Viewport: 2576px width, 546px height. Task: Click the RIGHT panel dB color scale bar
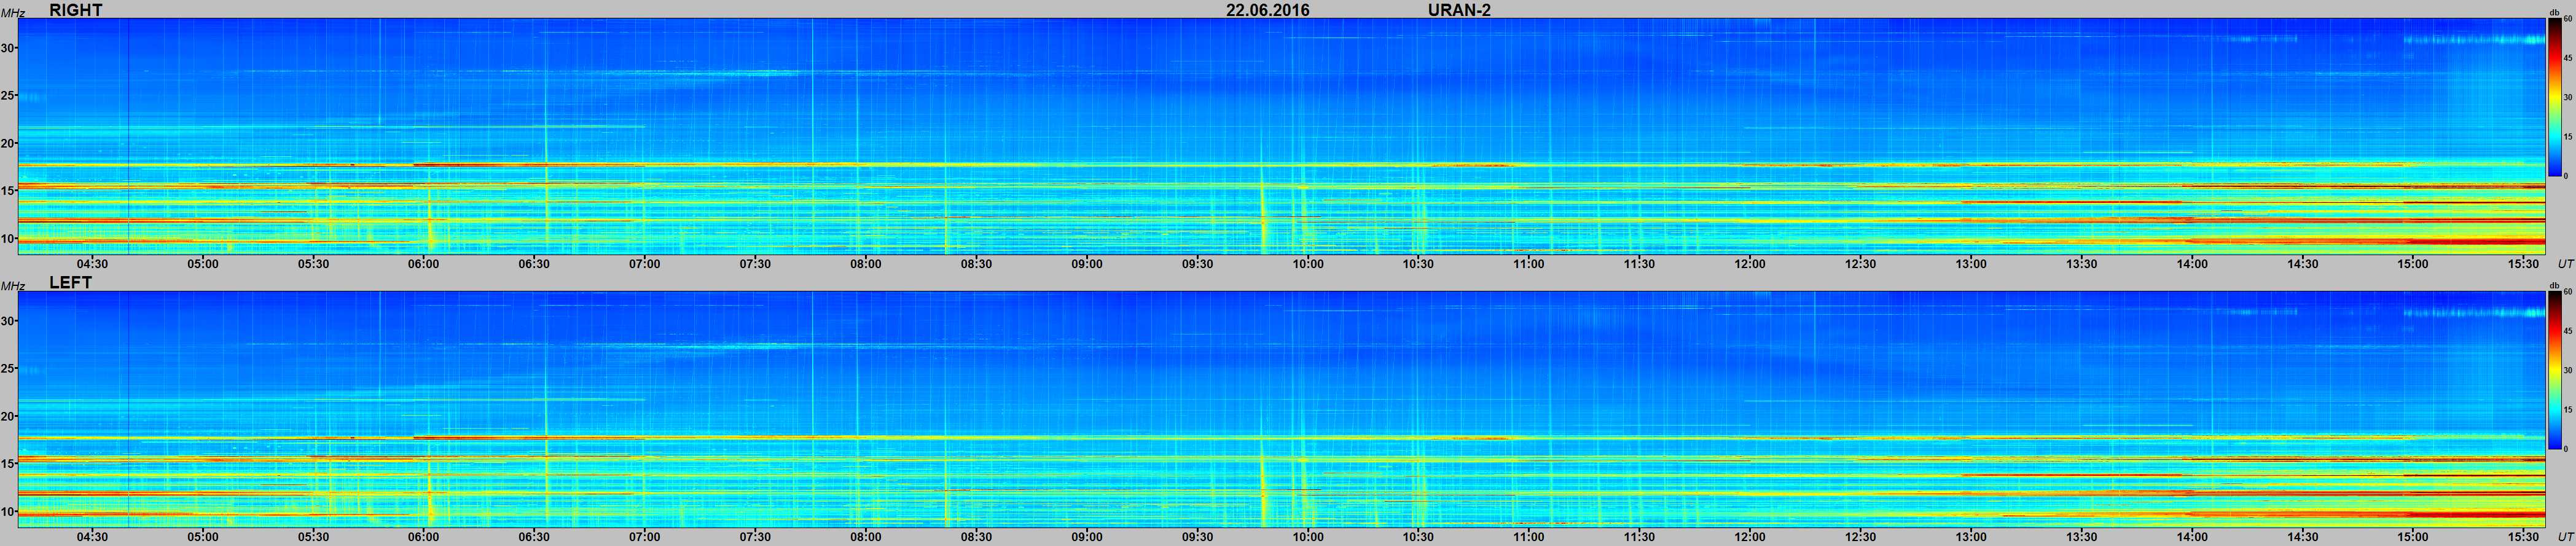coord(2554,97)
